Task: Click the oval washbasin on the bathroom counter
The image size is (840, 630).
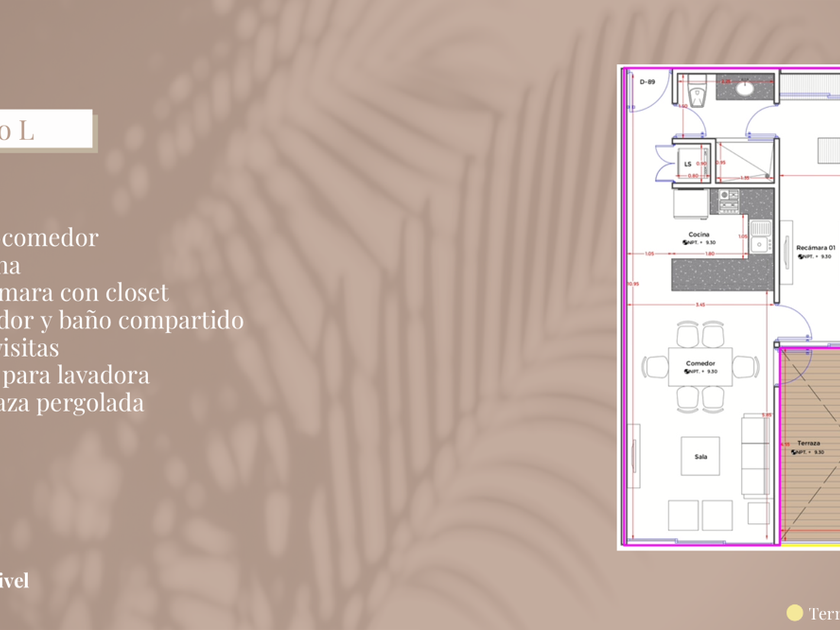Action: click(x=745, y=89)
